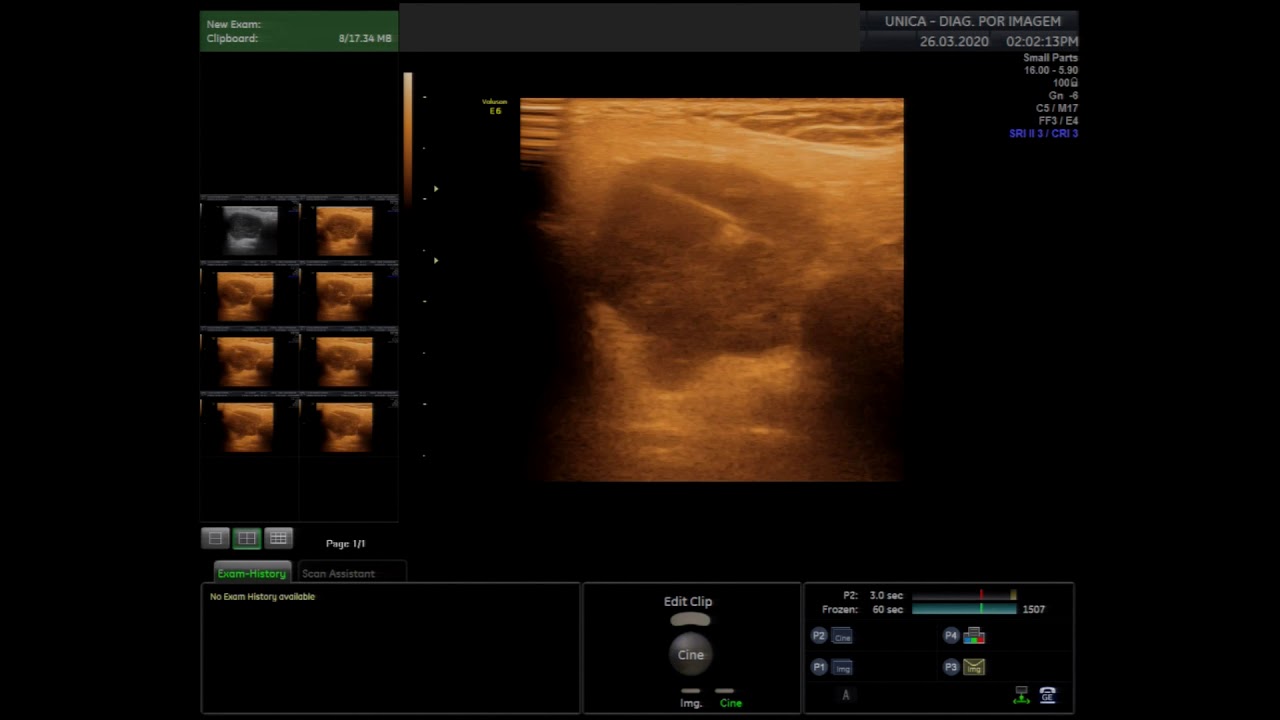
Task: Click the round Cine trackball button
Action: pyautogui.click(x=691, y=655)
